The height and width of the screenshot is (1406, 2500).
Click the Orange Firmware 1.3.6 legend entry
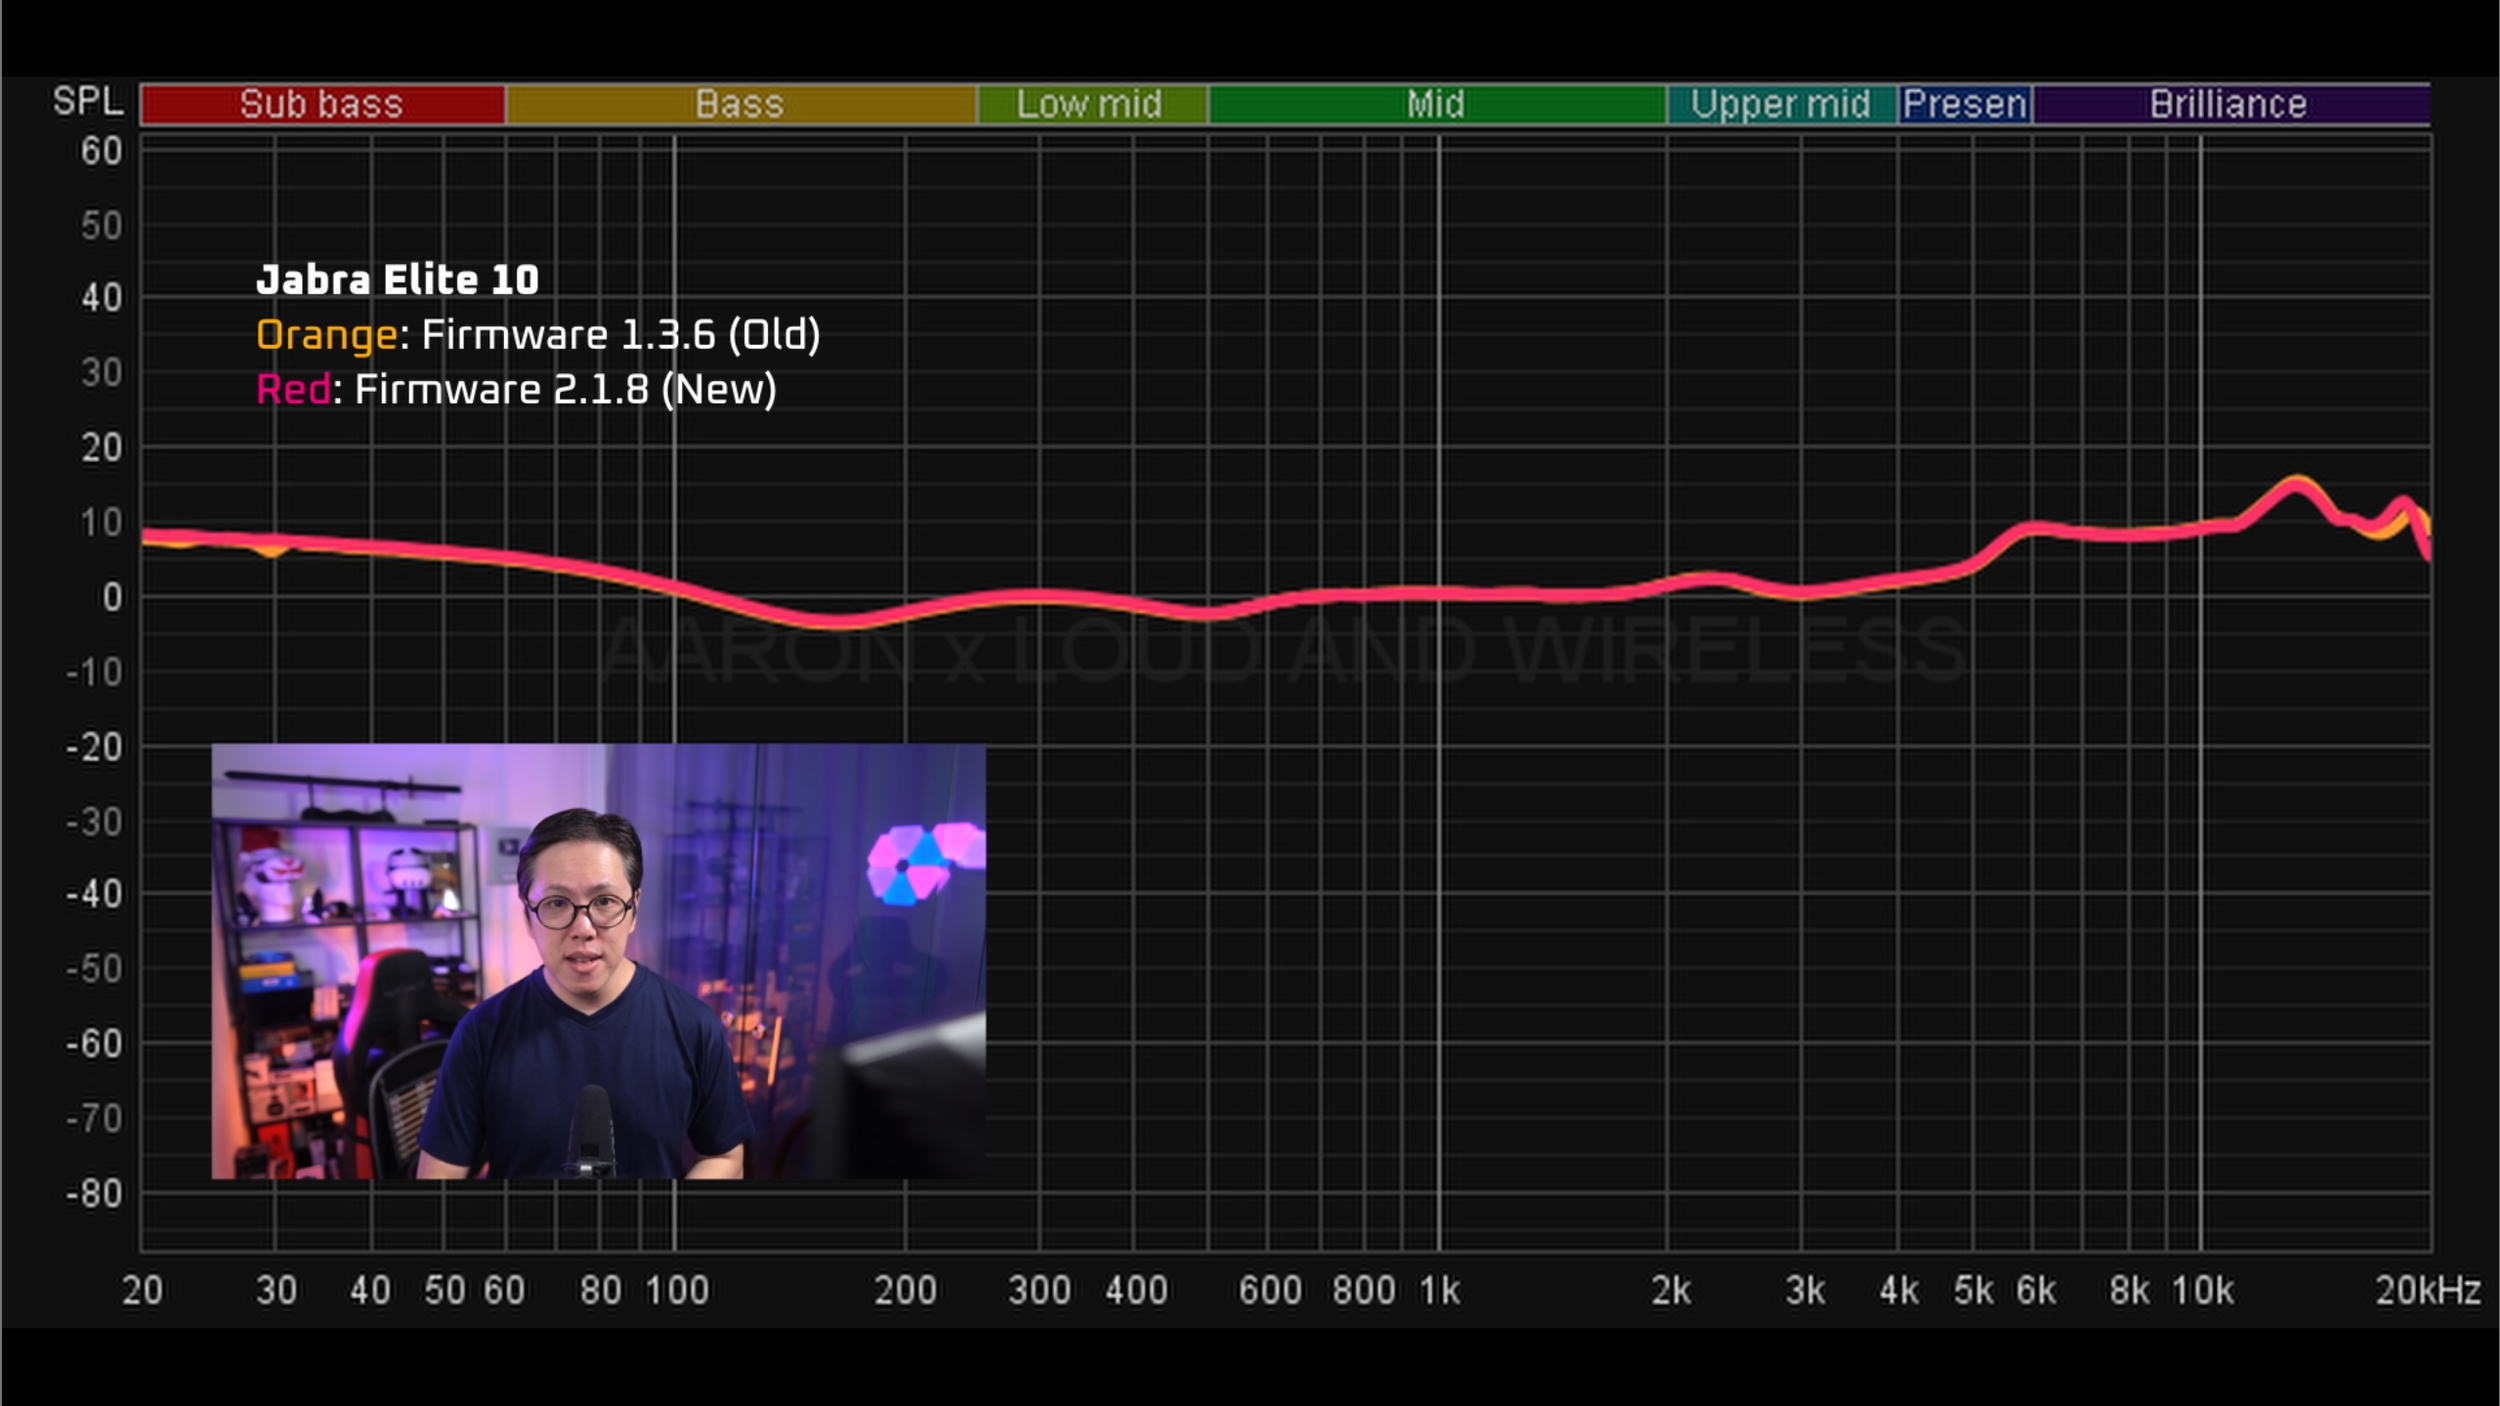click(x=538, y=334)
